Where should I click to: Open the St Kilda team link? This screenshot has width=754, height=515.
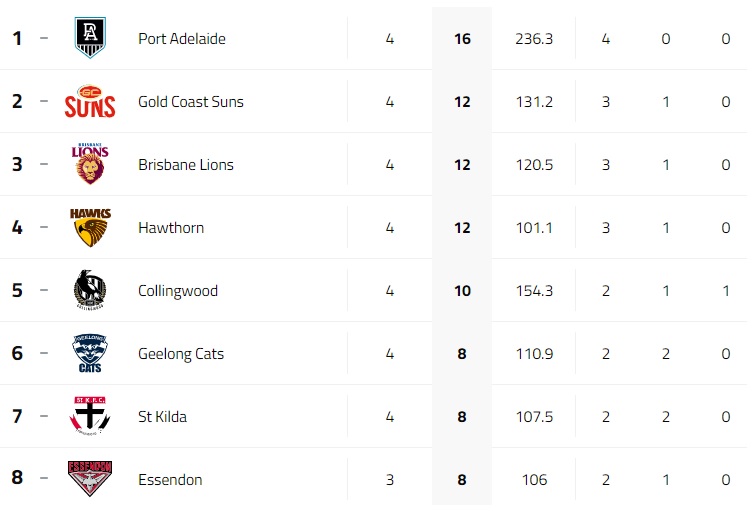click(x=163, y=417)
